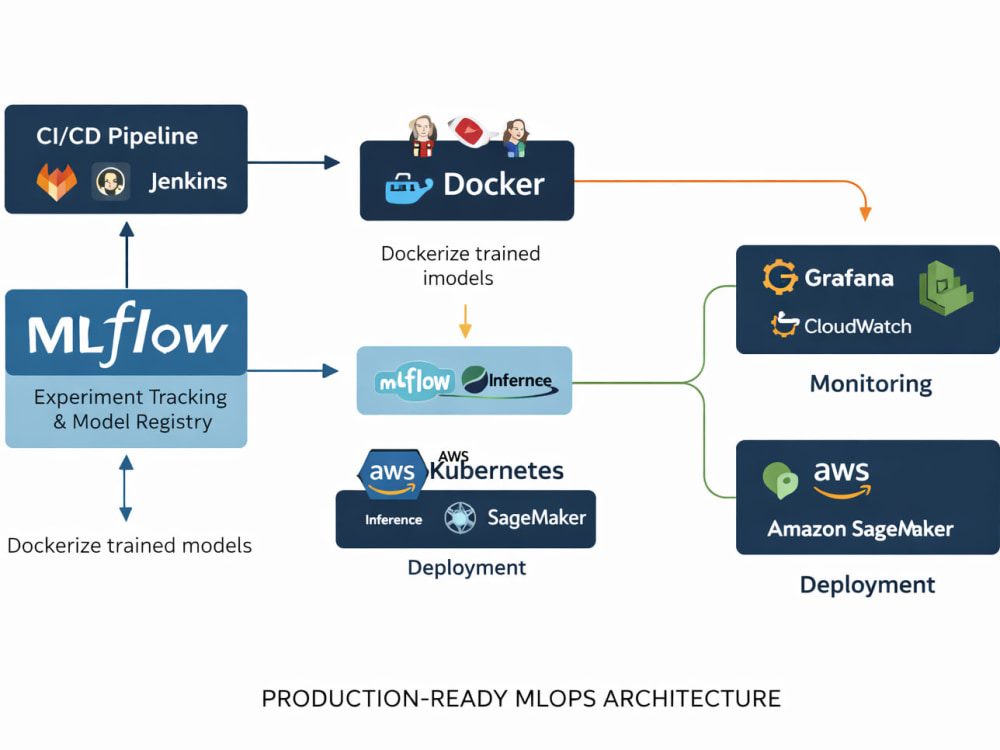The height and width of the screenshot is (750, 1000).
Task: Click the aws logo in Amazon SageMaker box
Action: click(842, 479)
